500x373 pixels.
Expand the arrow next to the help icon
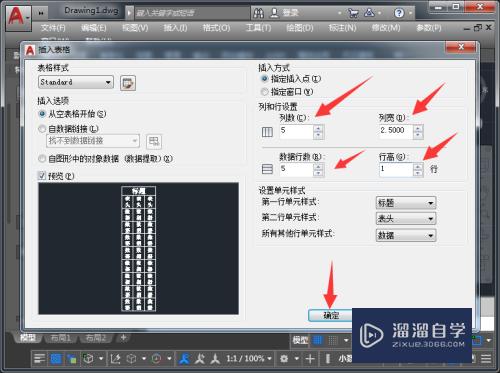pos(411,13)
